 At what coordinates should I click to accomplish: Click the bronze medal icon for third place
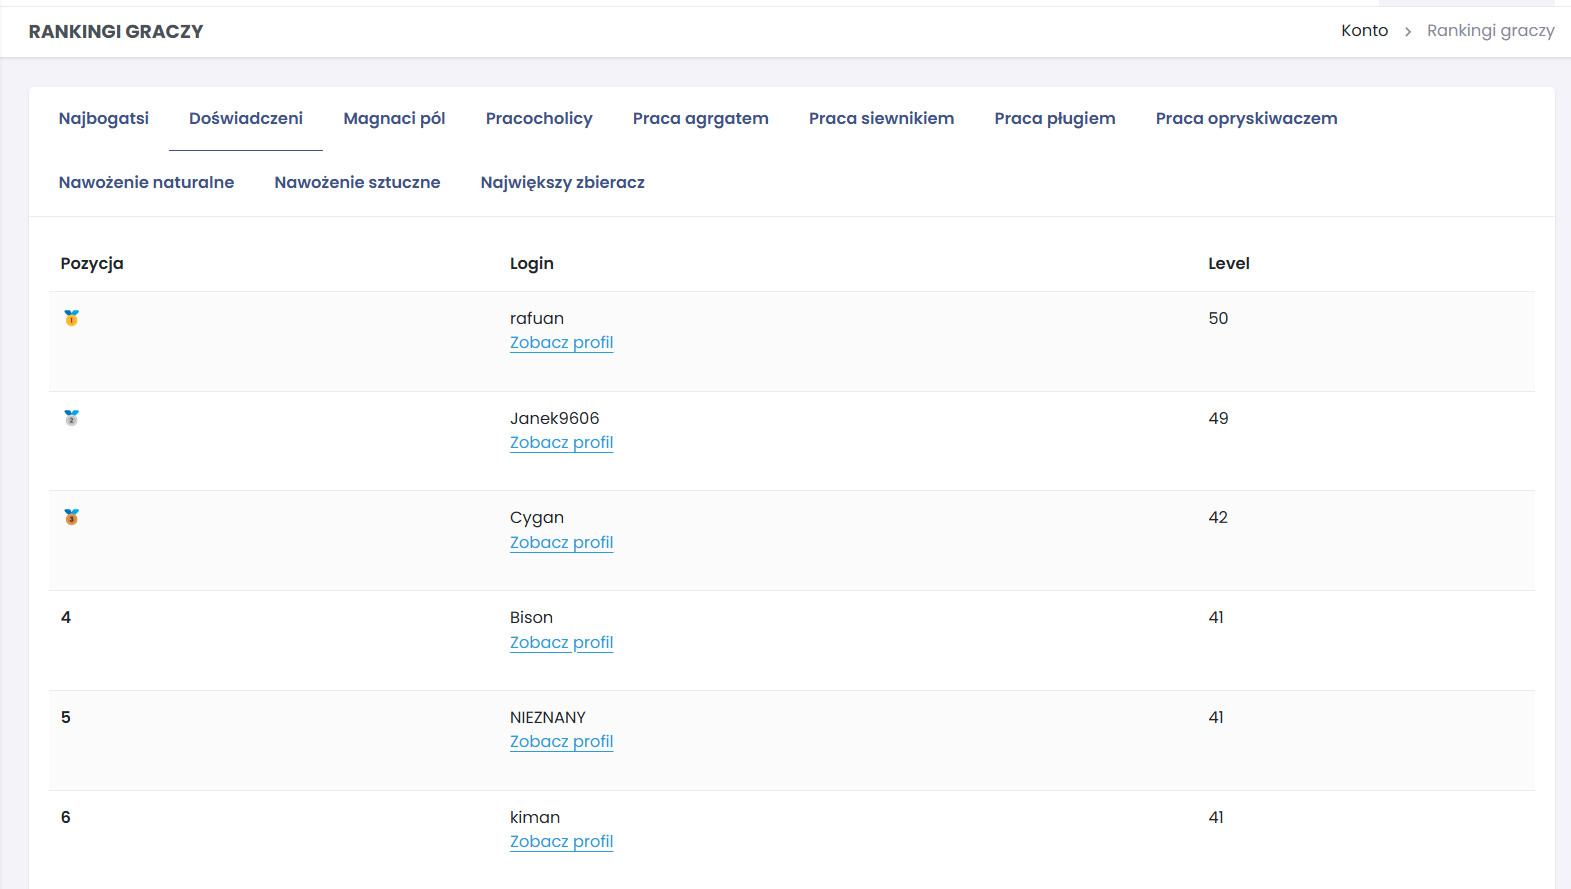(x=71, y=517)
